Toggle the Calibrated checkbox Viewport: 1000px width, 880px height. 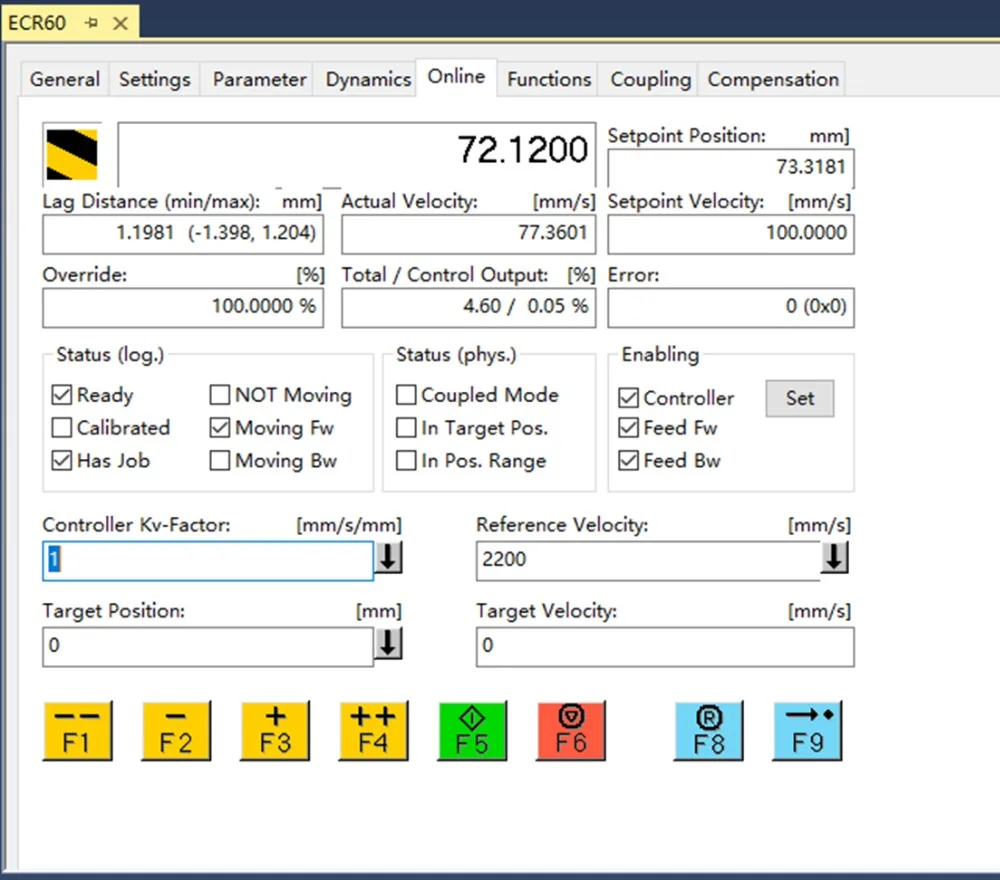click(x=62, y=428)
